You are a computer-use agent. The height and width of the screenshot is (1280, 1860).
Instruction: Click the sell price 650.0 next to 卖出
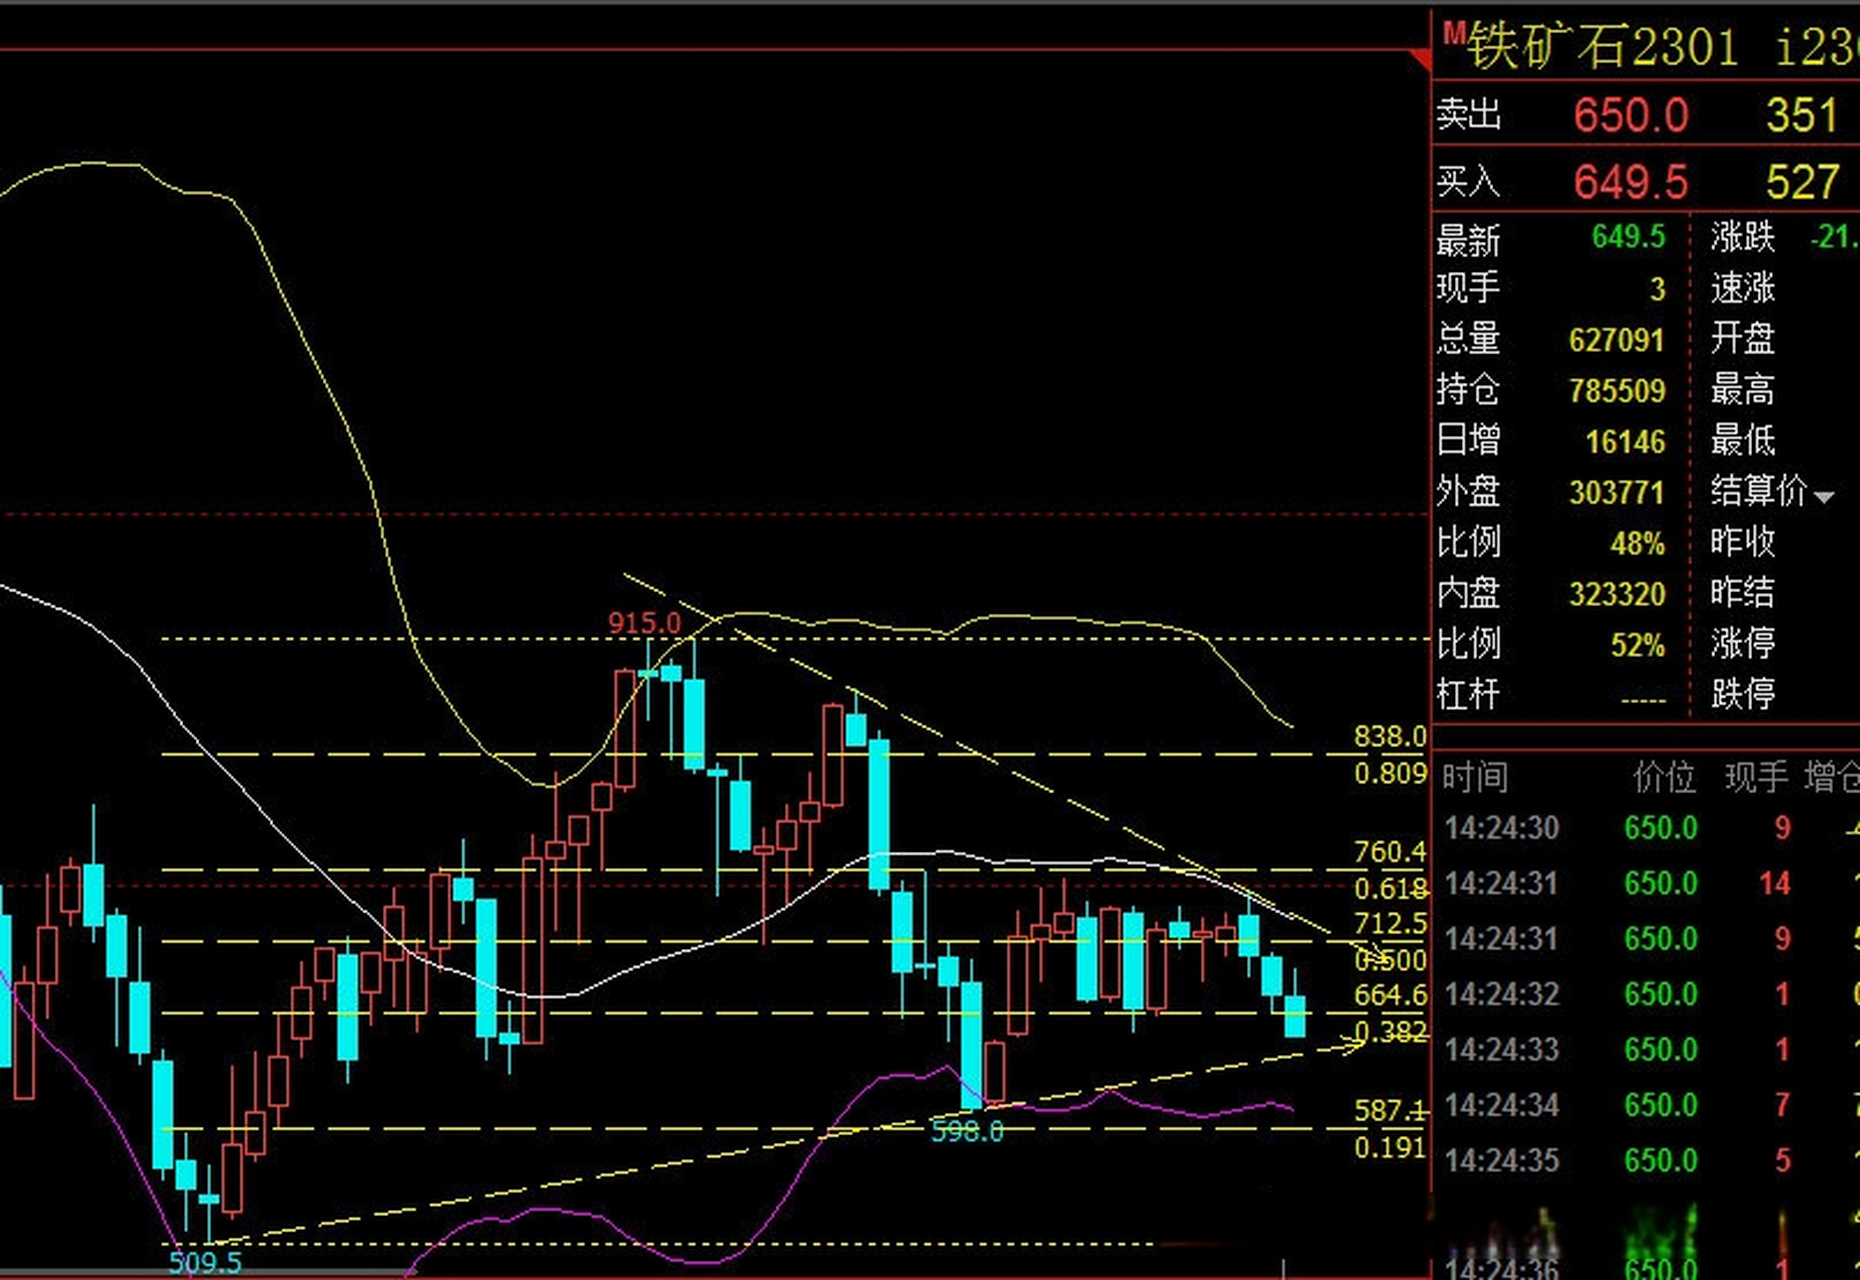(x=1631, y=116)
